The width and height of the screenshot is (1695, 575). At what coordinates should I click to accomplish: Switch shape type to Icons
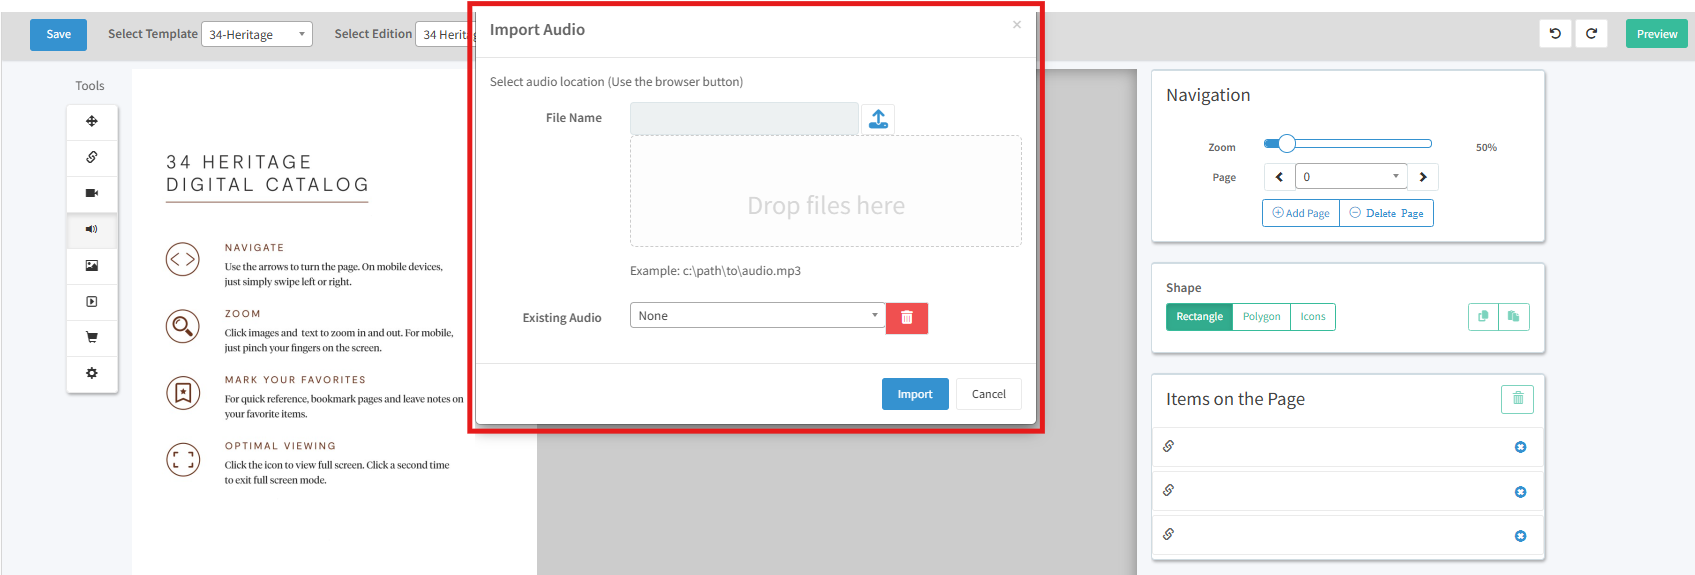[x=1313, y=317]
